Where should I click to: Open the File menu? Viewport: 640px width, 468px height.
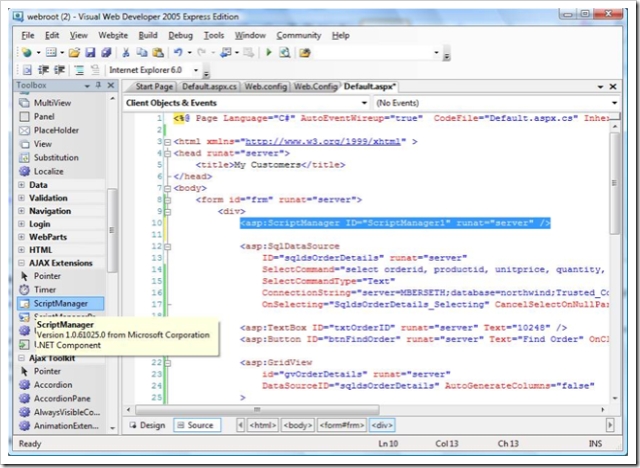28,35
